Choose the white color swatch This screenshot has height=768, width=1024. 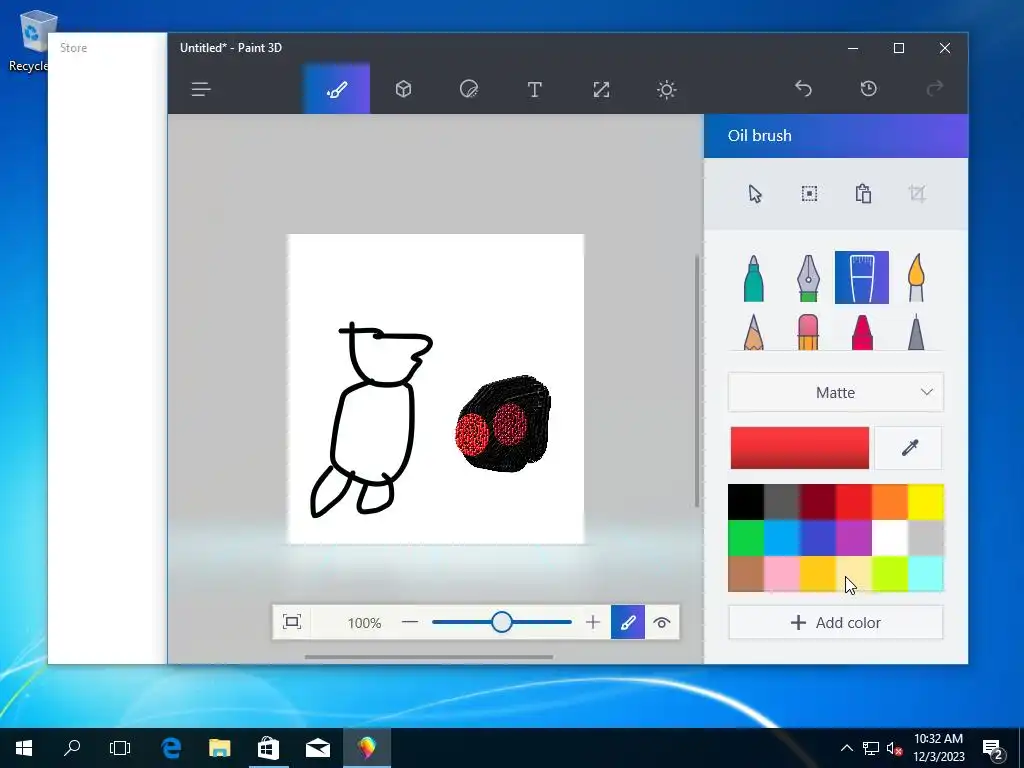point(889,538)
